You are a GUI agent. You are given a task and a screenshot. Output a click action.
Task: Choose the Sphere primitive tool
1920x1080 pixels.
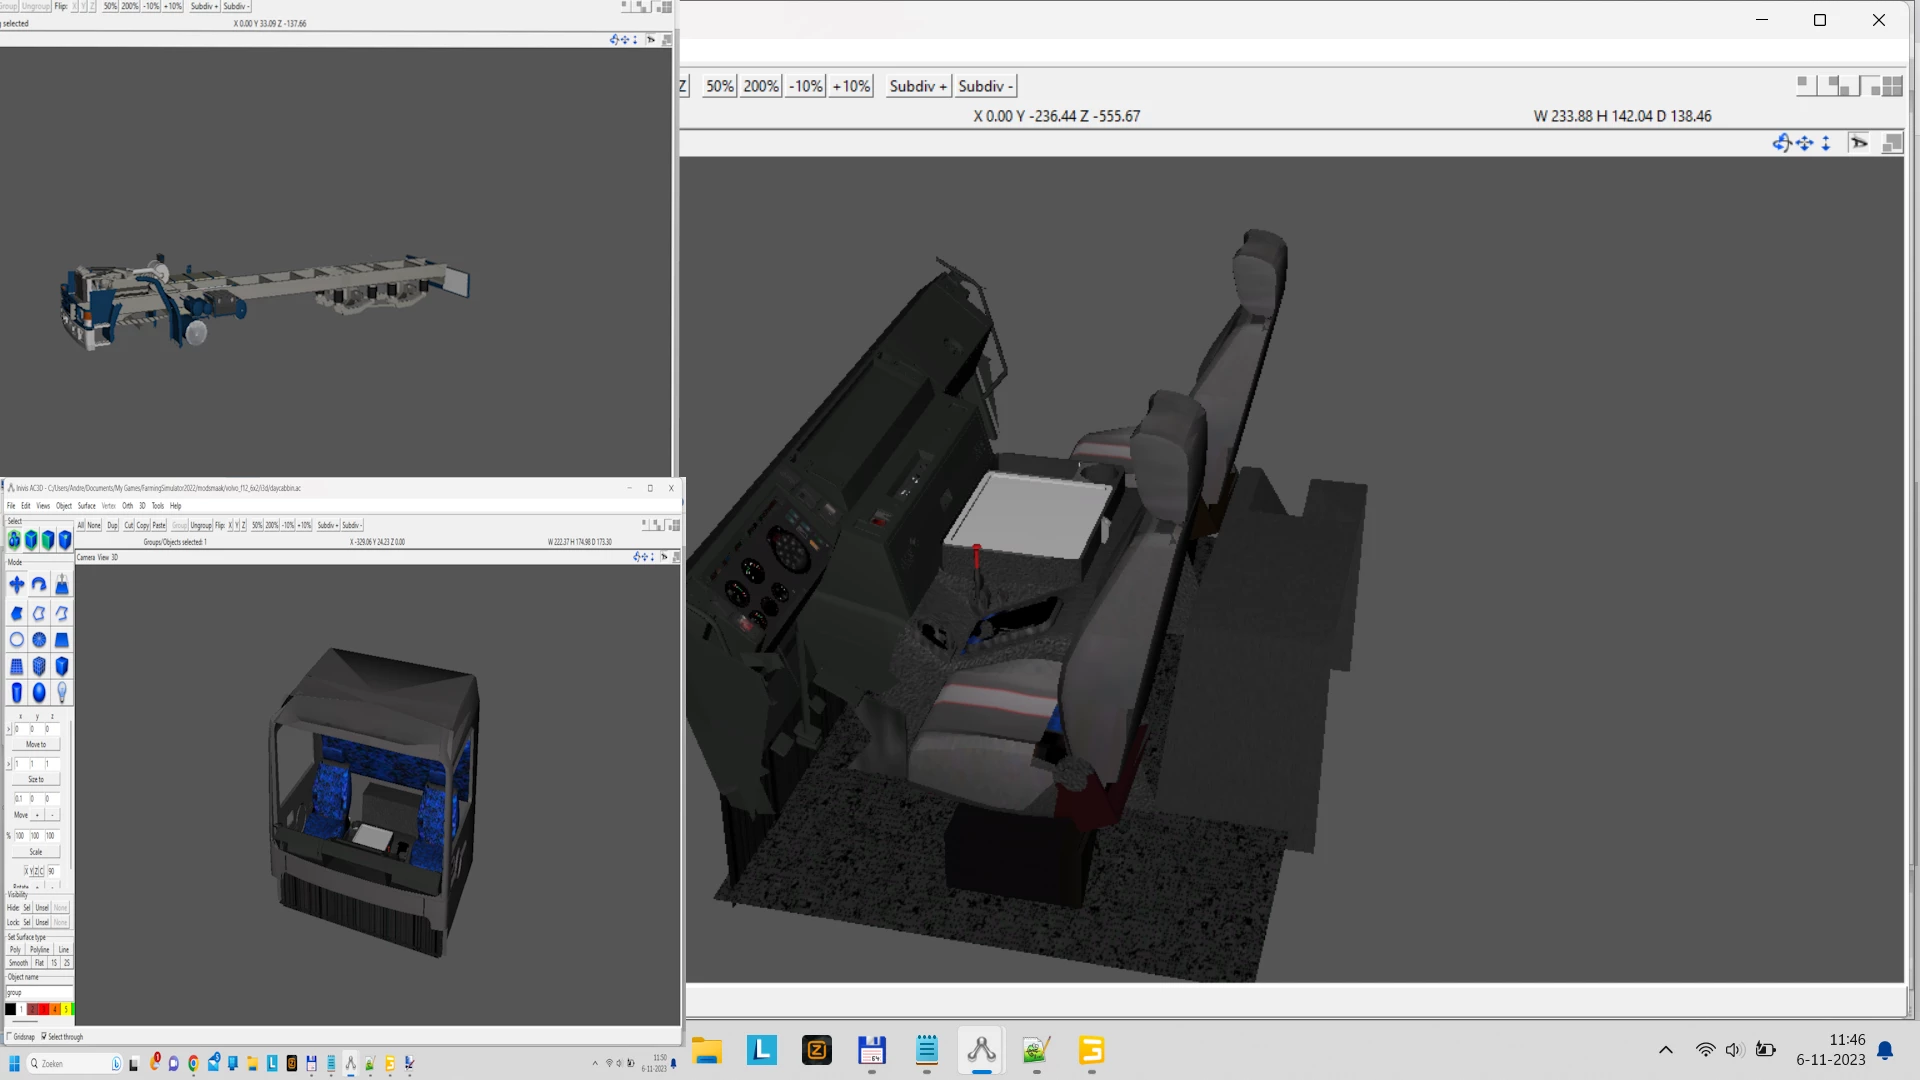click(x=39, y=692)
